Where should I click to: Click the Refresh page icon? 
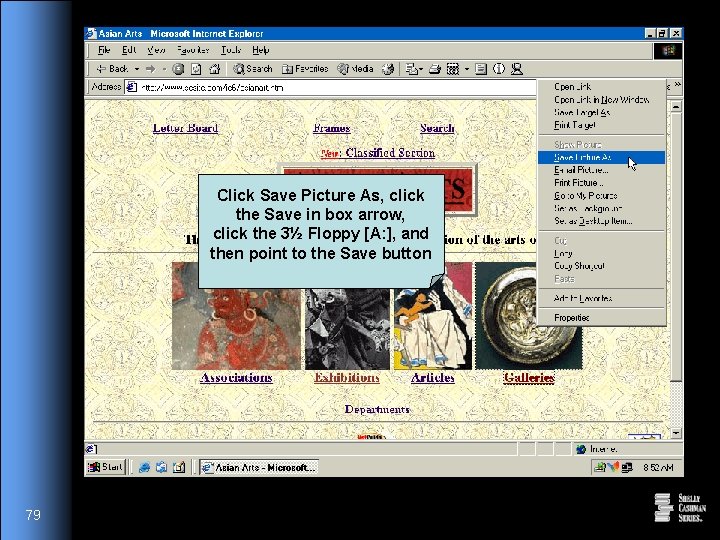click(x=196, y=69)
